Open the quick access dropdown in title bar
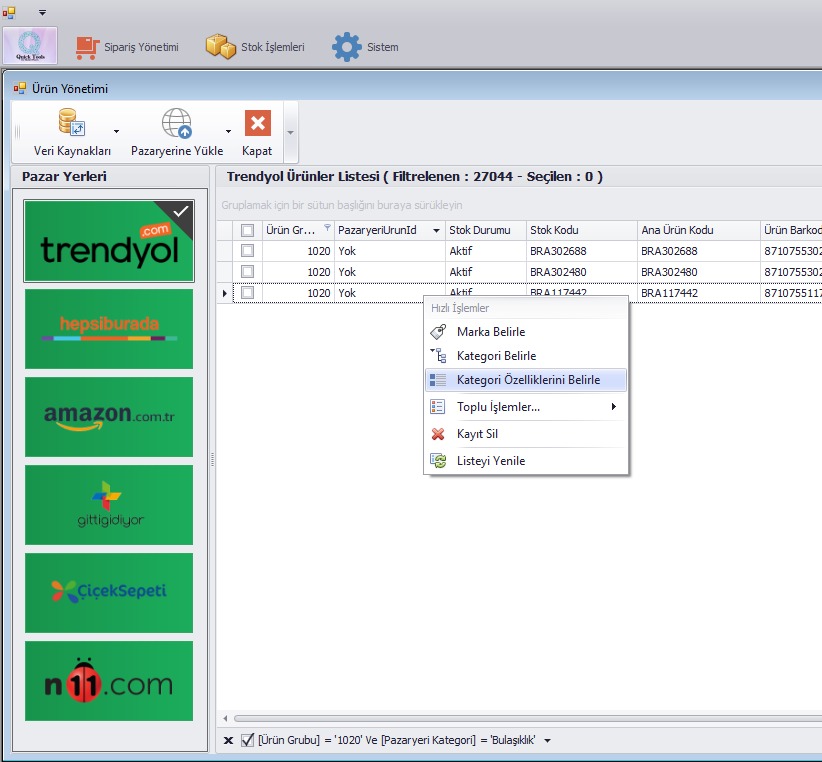Image resolution: width=822 pixels, height=762 pixels. [42, 13]
